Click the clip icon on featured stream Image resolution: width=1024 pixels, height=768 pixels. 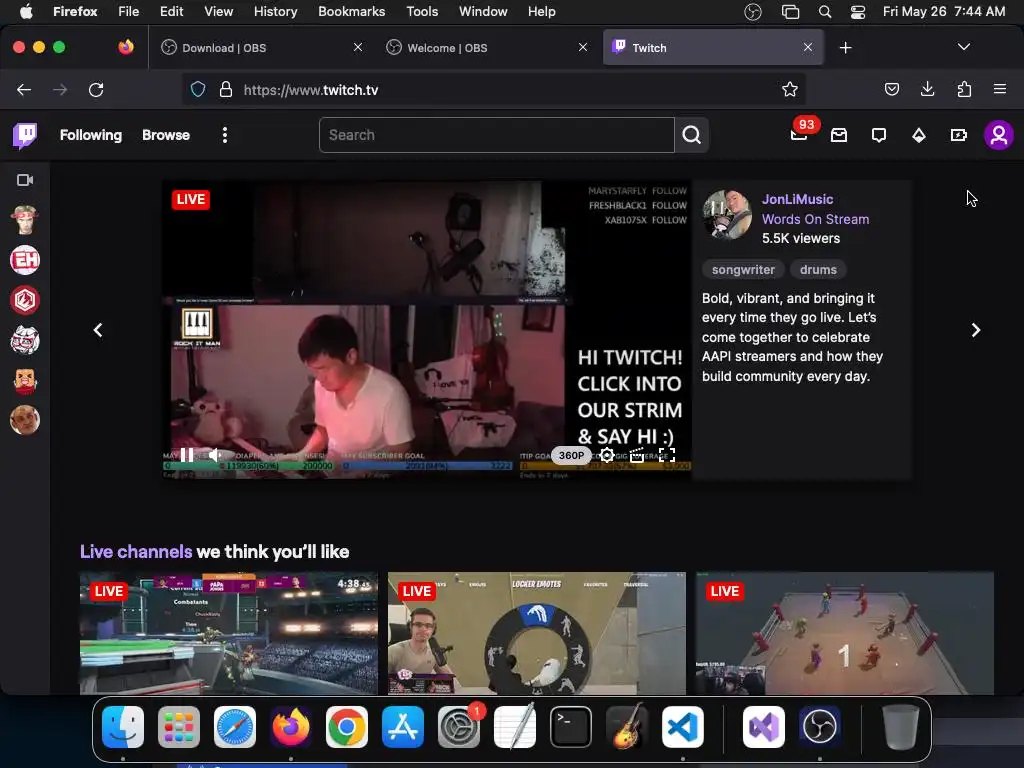tap(637, 455)
